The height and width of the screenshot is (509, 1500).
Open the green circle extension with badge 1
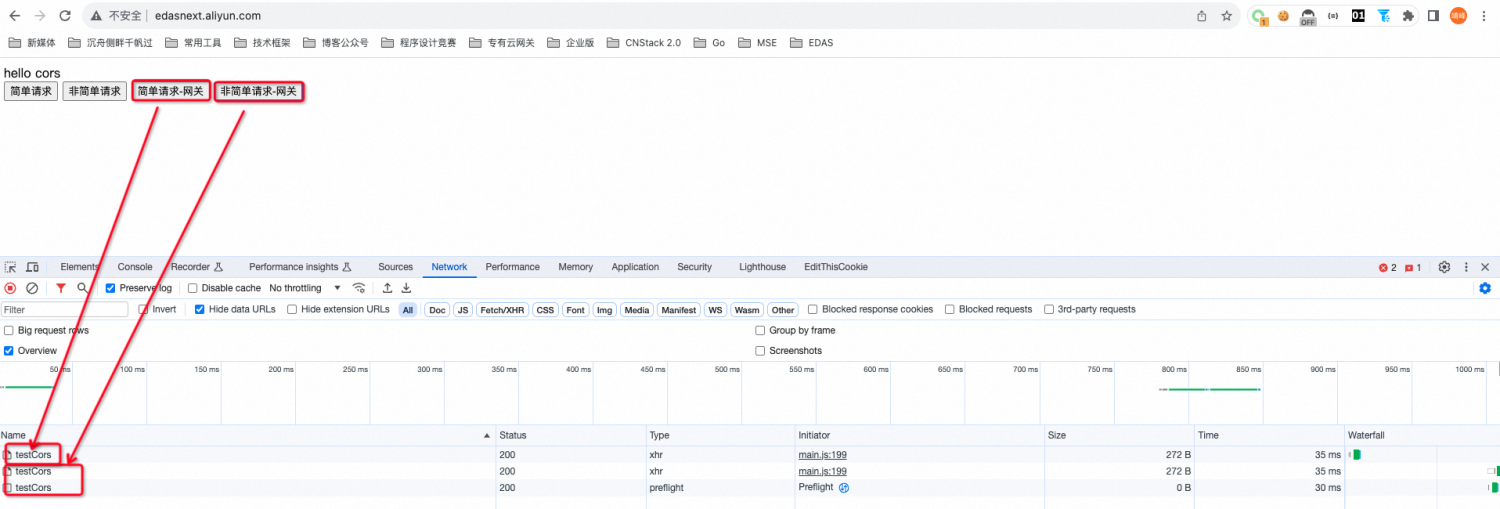click(1259, 16)
